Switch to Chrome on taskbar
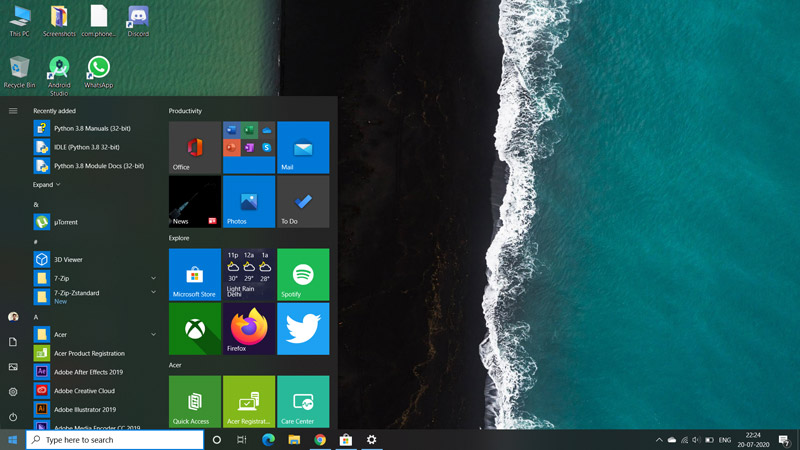The width and height of the screenshot is (800, 450). point(320,440)
